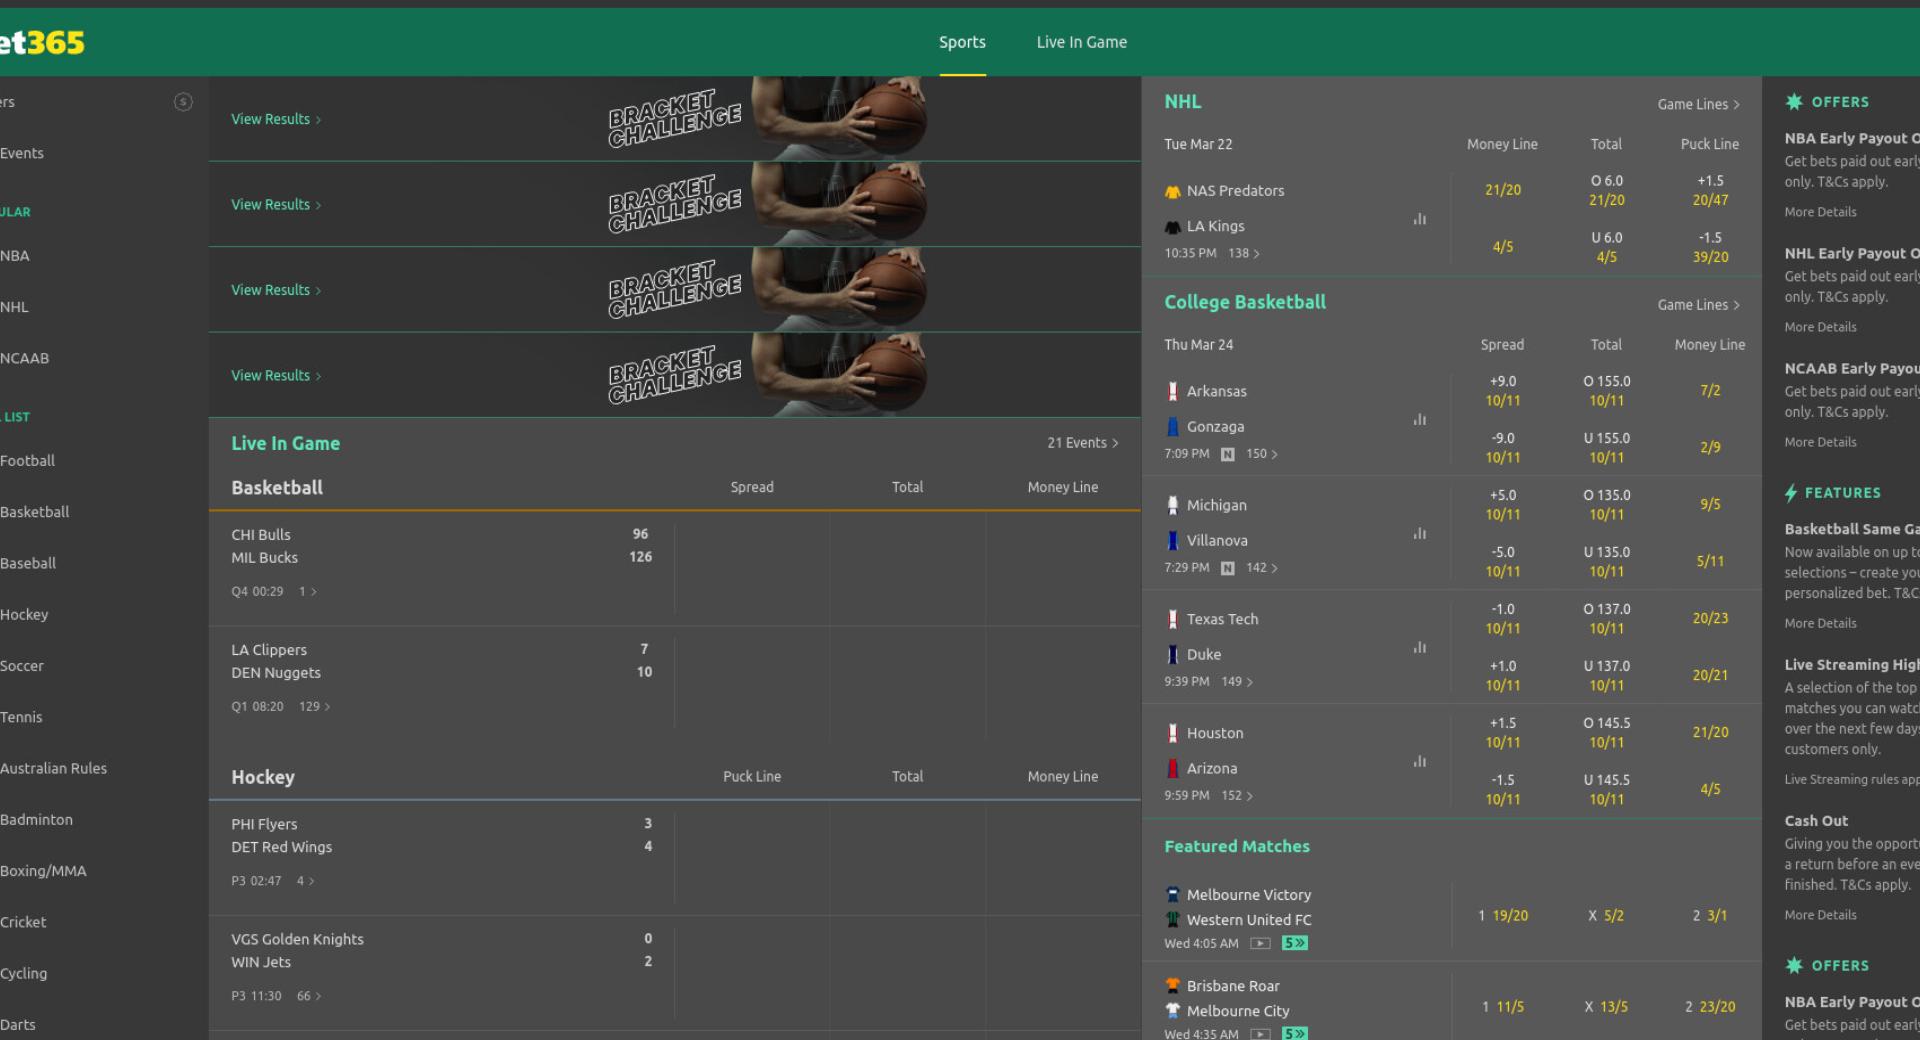The height and width of the screenshot is (1040, 1920).
Task: Expand College Basketball Game Lines
Action: click(x=1698, y=305)
